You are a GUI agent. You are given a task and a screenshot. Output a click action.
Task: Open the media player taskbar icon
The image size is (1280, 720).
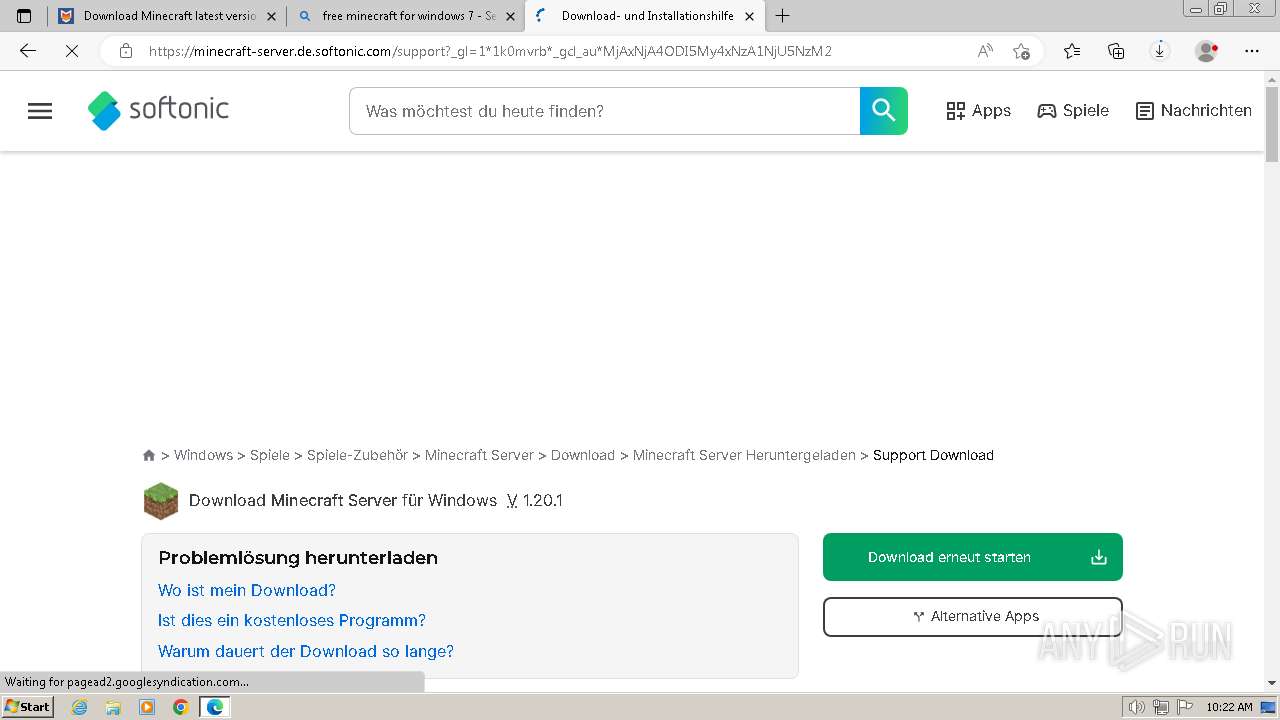(x=147, y=707)
